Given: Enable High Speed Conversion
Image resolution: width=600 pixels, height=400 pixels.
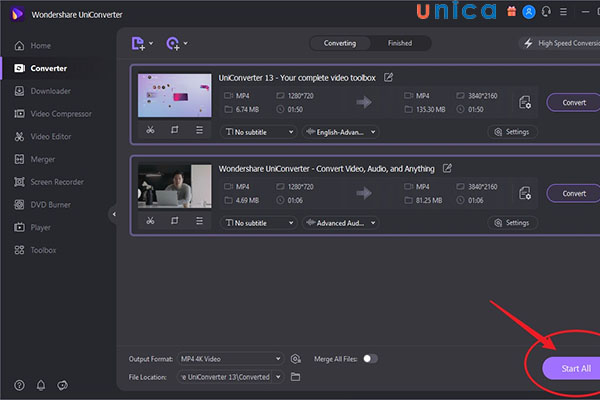Looking at the screenshot, I should (558, 44).
